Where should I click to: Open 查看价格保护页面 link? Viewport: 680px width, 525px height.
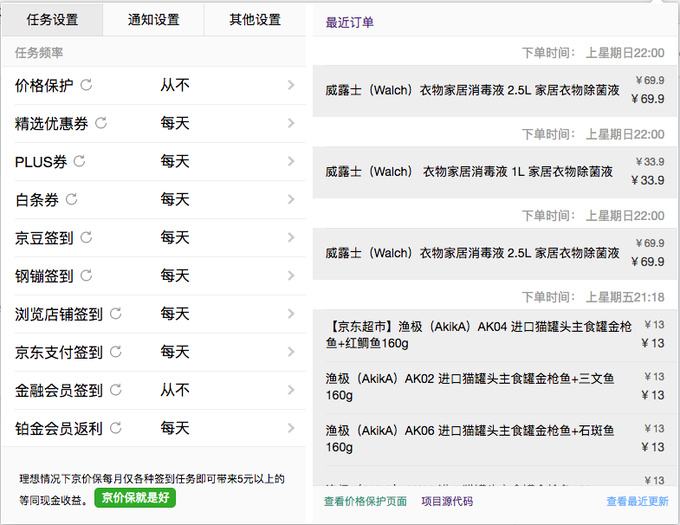point(366,502)
